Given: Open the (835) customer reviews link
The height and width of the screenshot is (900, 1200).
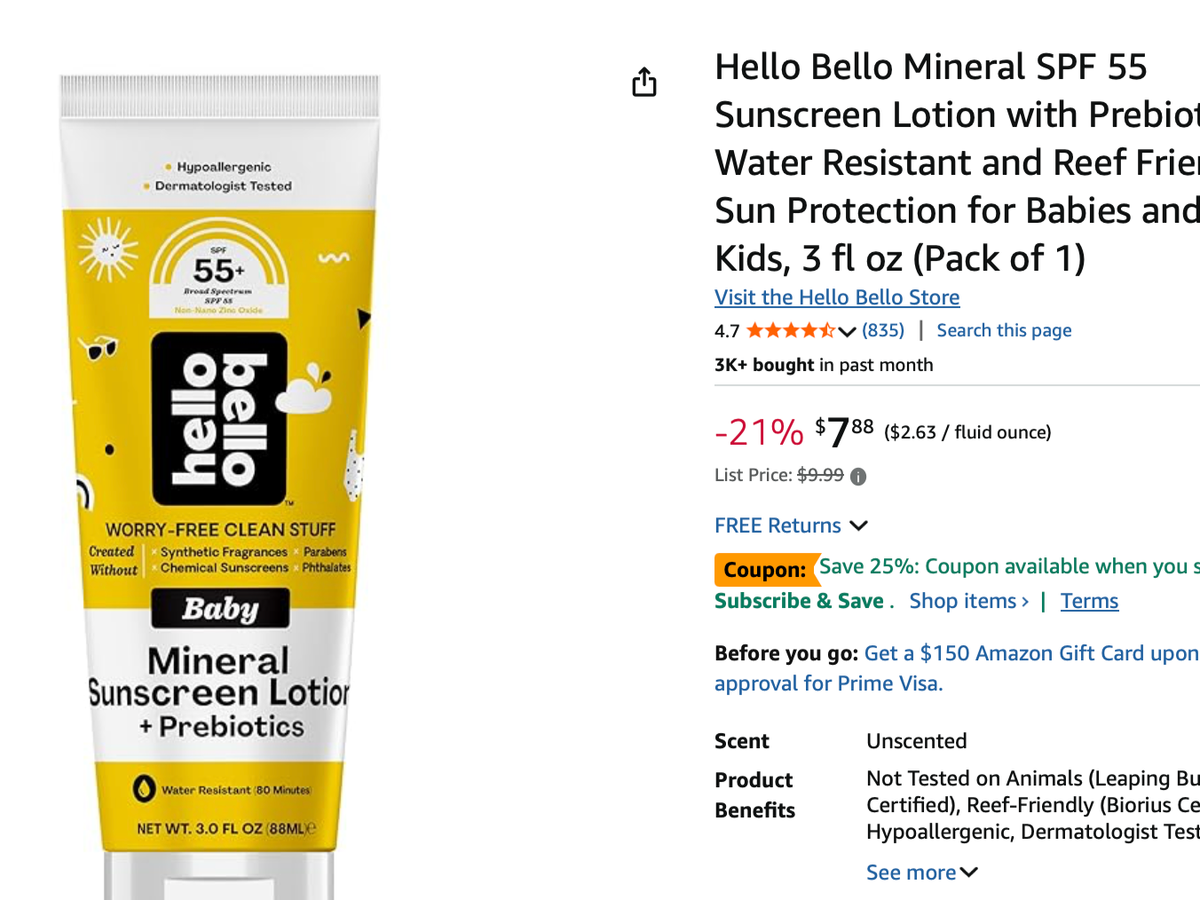Looking at the screenshot, I should (883, 330).
